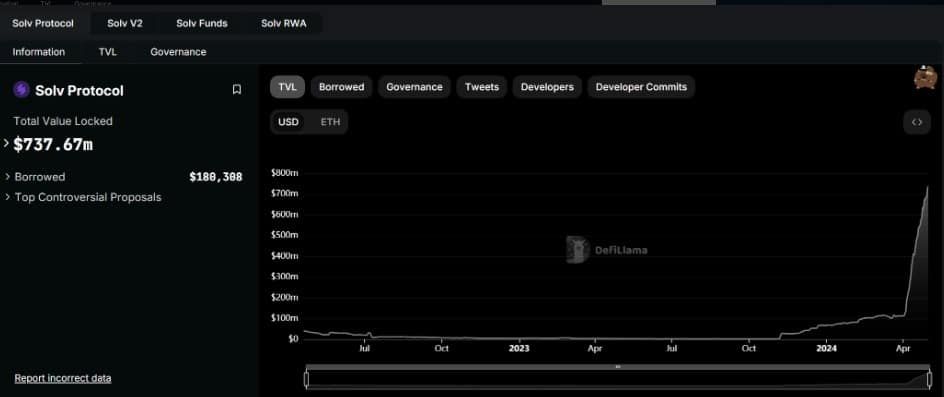
Task: Toggle the Developers chart series
Action: [x=547, y=87]
